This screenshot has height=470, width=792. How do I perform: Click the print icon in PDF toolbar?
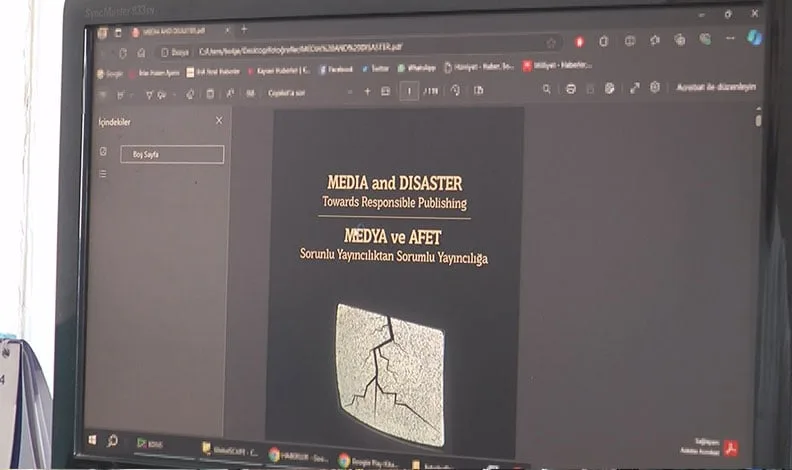click(x=570, y=89)
